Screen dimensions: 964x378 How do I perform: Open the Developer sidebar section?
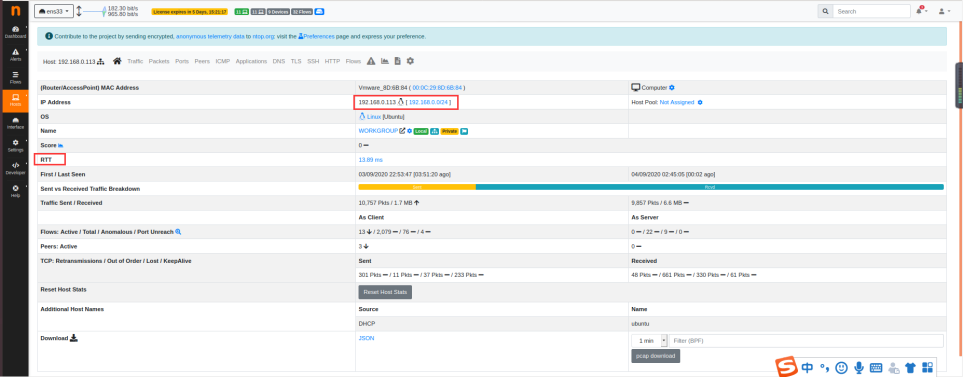click(15, 168)
